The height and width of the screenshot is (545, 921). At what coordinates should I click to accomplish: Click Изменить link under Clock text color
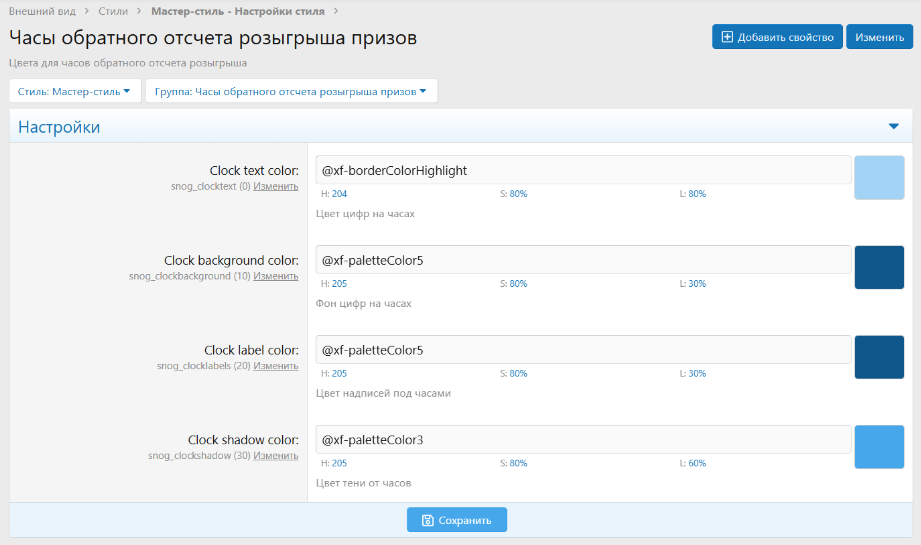[x=275, y=186]
